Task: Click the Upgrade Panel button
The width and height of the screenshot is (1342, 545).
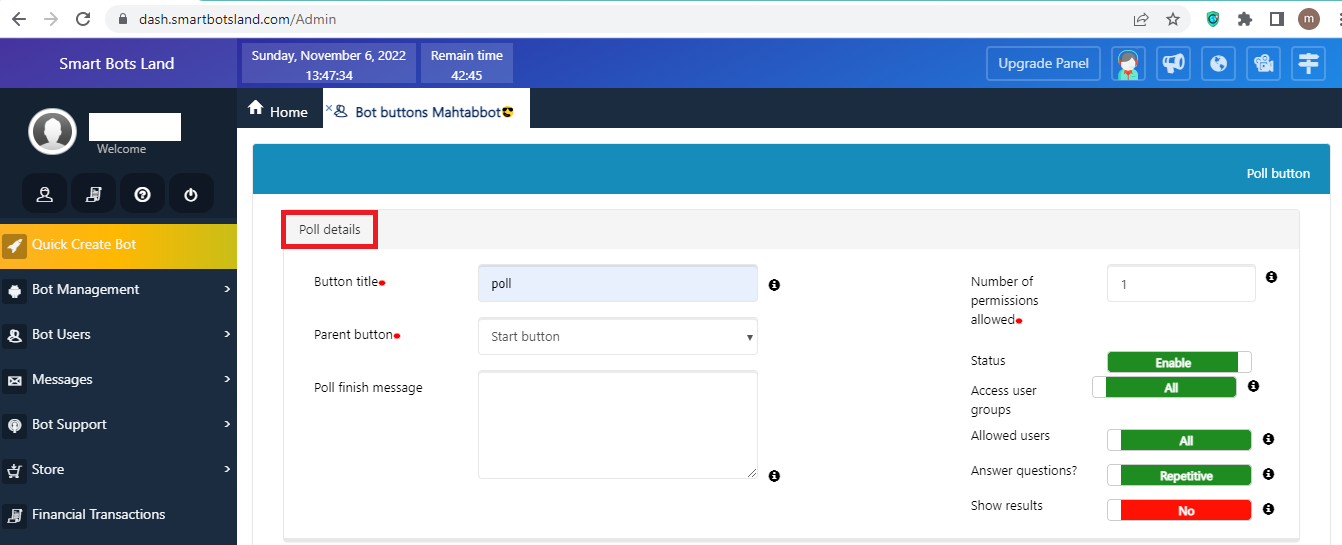Action: 1043,63
